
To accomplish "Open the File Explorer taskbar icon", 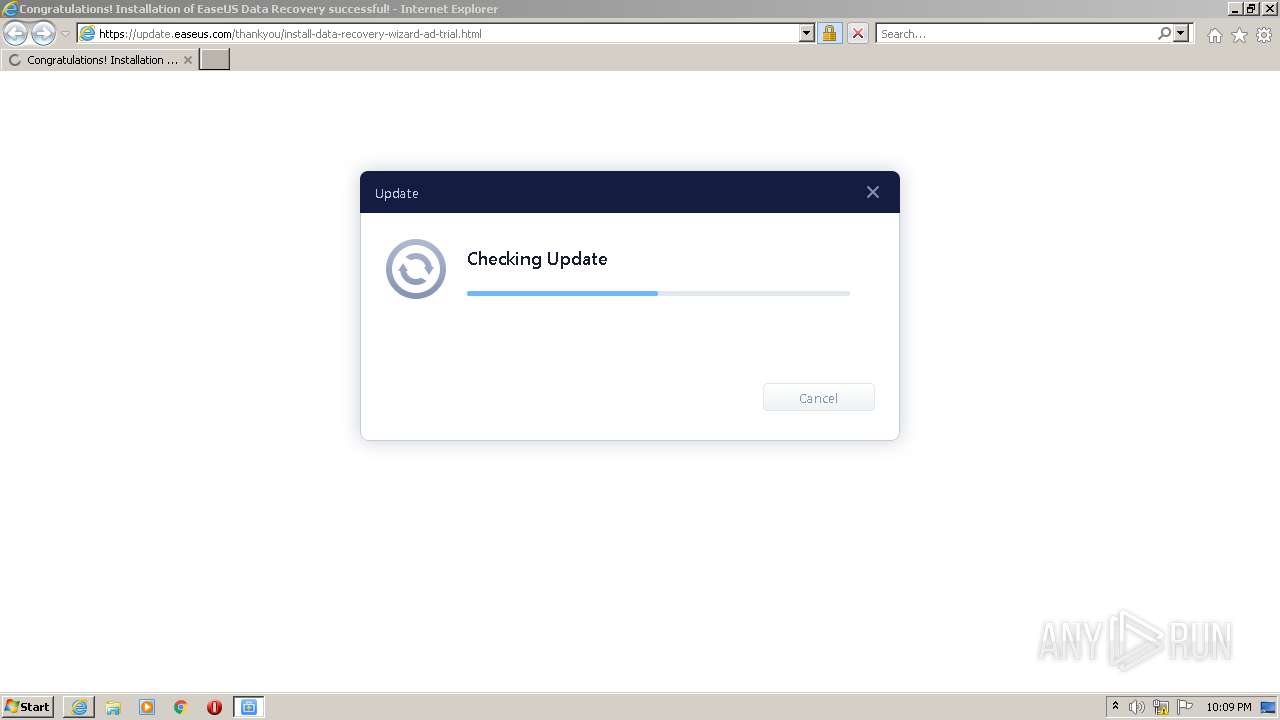I will [x=113, y=707].
